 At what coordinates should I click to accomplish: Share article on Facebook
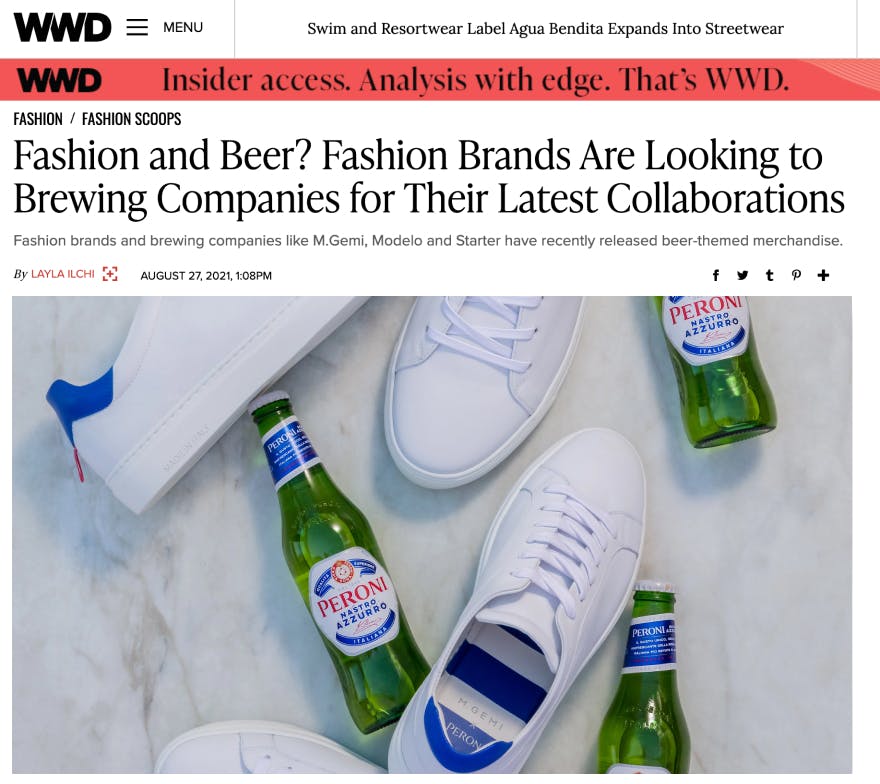[x=716, y=275]
